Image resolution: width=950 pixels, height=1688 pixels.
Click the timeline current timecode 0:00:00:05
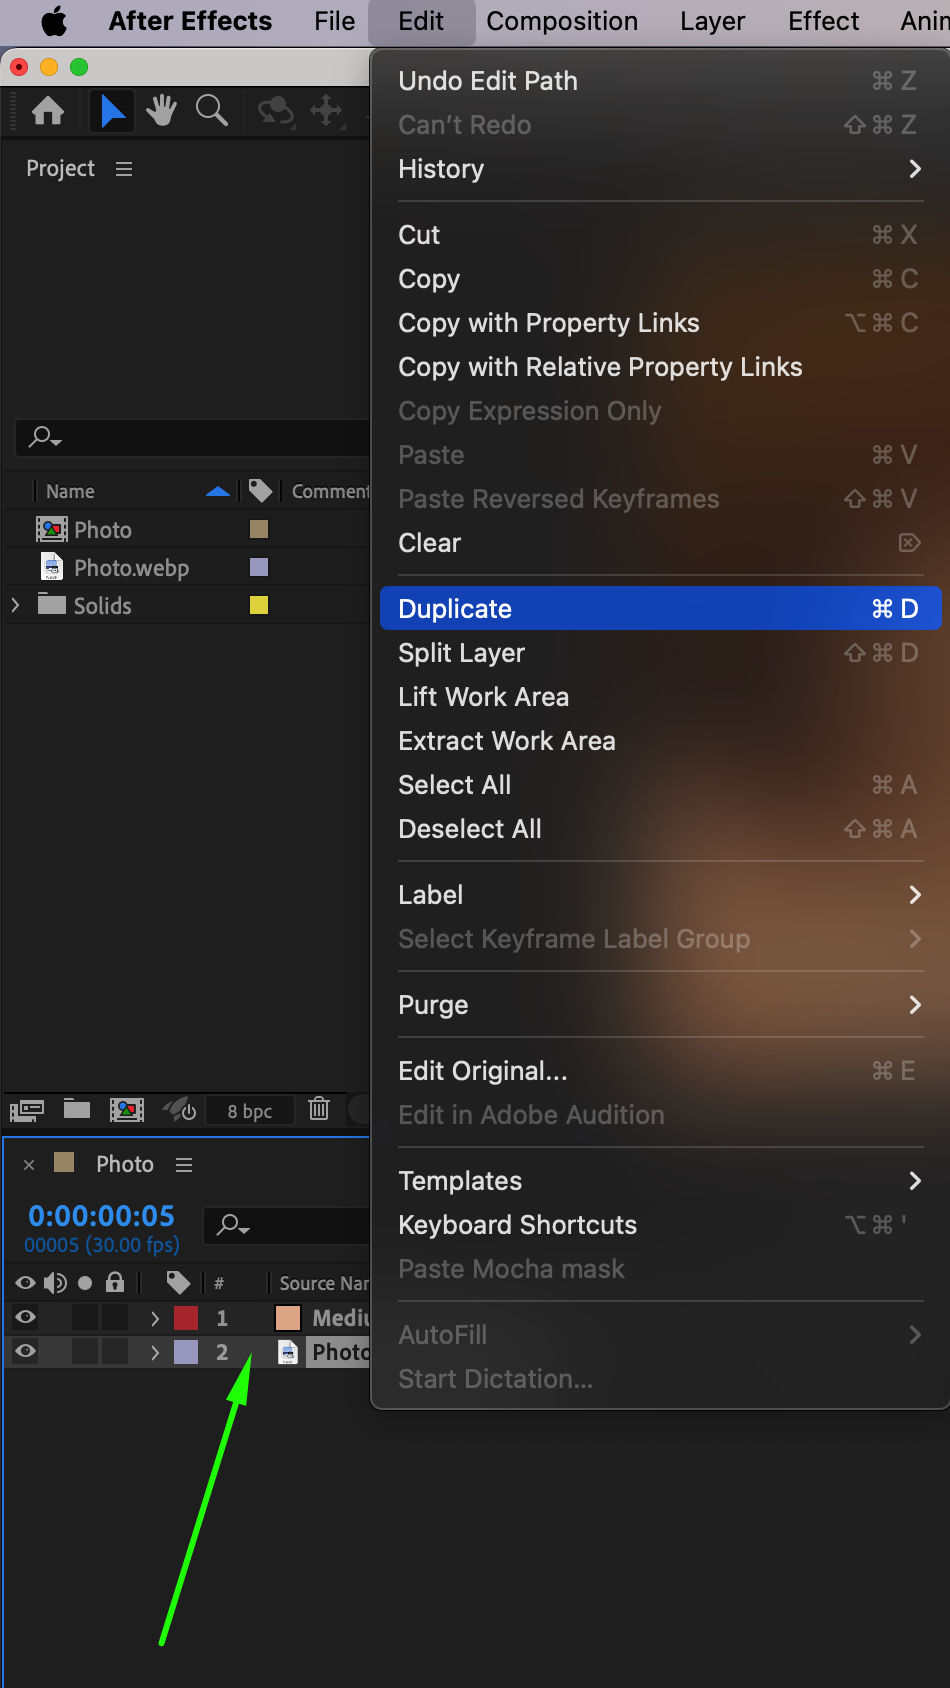click(102, 1216)
